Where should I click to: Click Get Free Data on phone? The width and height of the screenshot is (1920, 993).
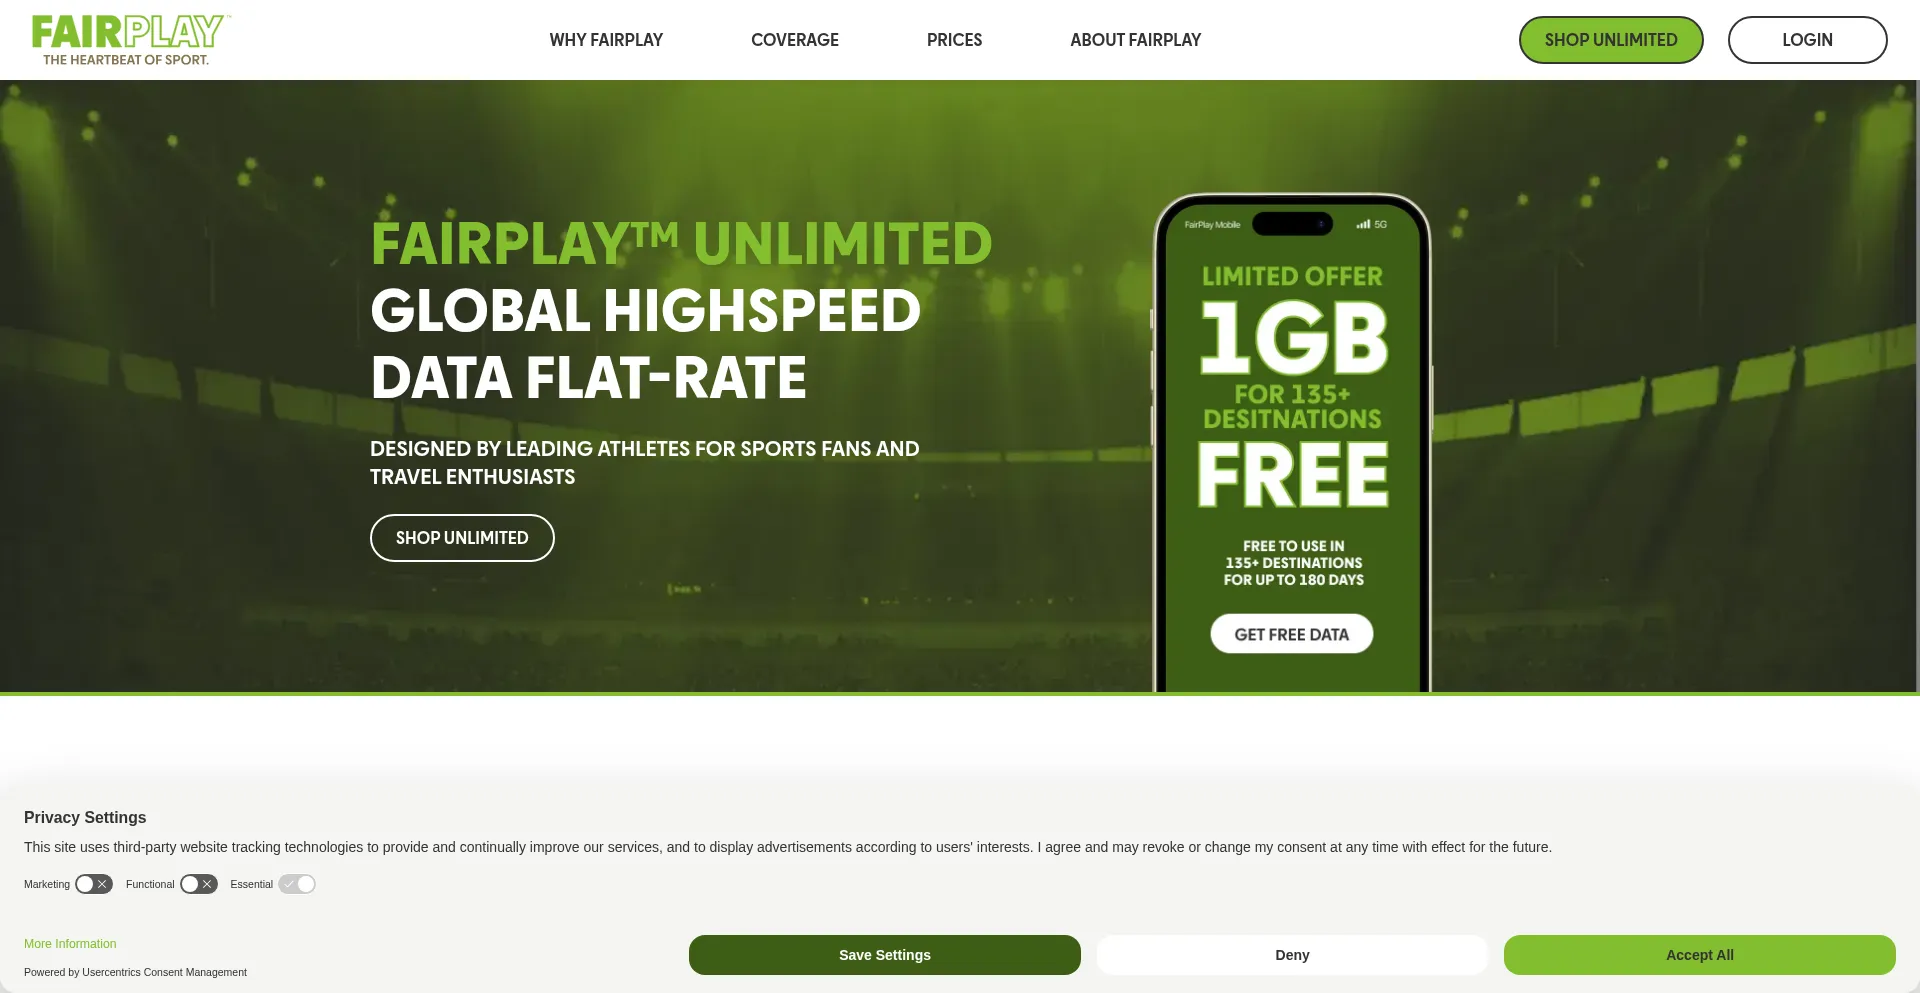point(1291,634)
